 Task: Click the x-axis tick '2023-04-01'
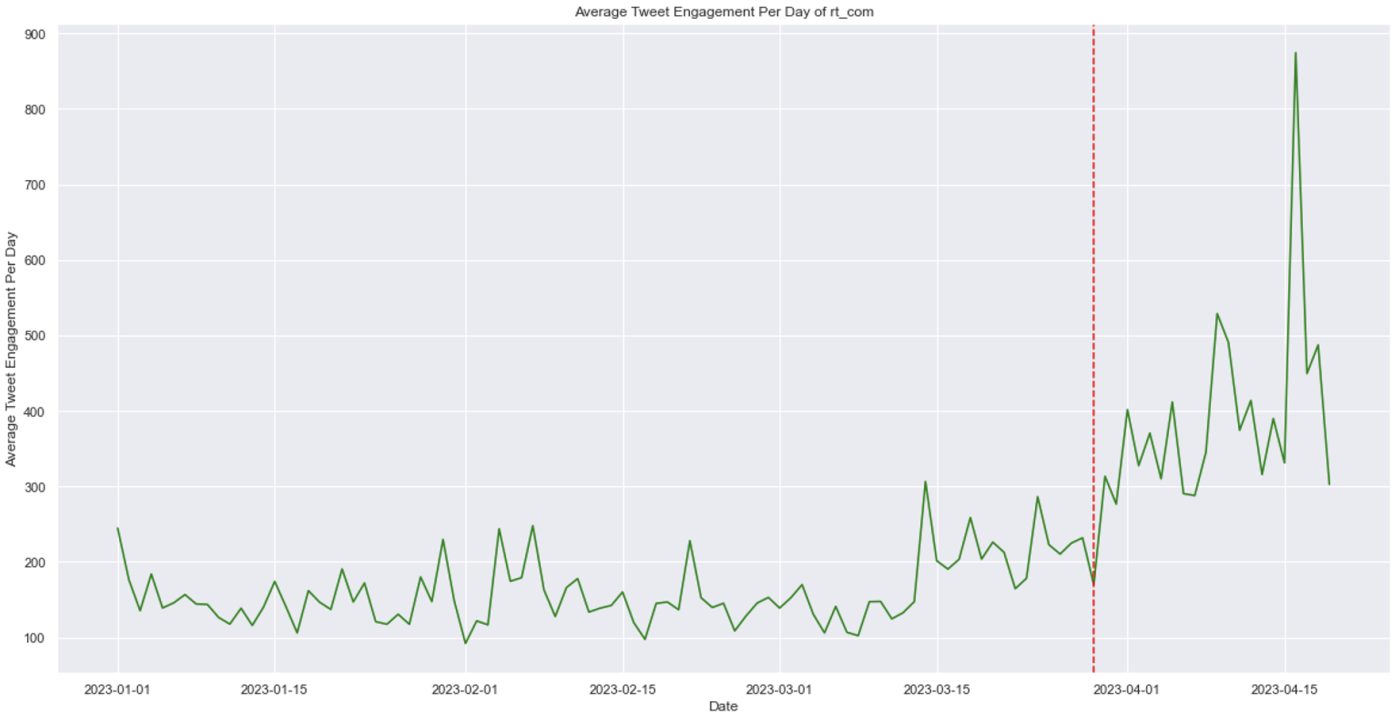pos(1127,689)
